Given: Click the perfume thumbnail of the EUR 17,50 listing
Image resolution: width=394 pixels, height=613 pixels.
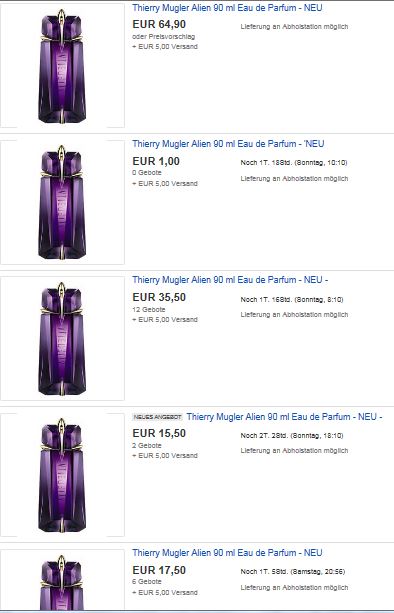Looking at the screenshot, I should (62, 579).
